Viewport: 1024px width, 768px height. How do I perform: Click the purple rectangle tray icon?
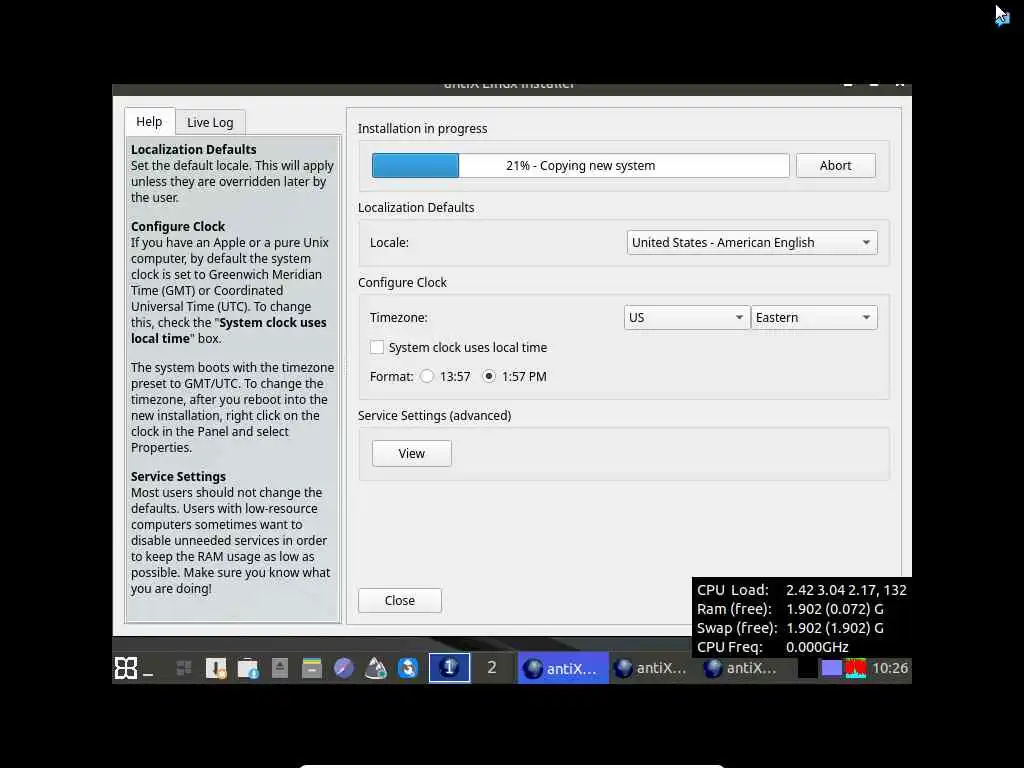pos(831,668)
